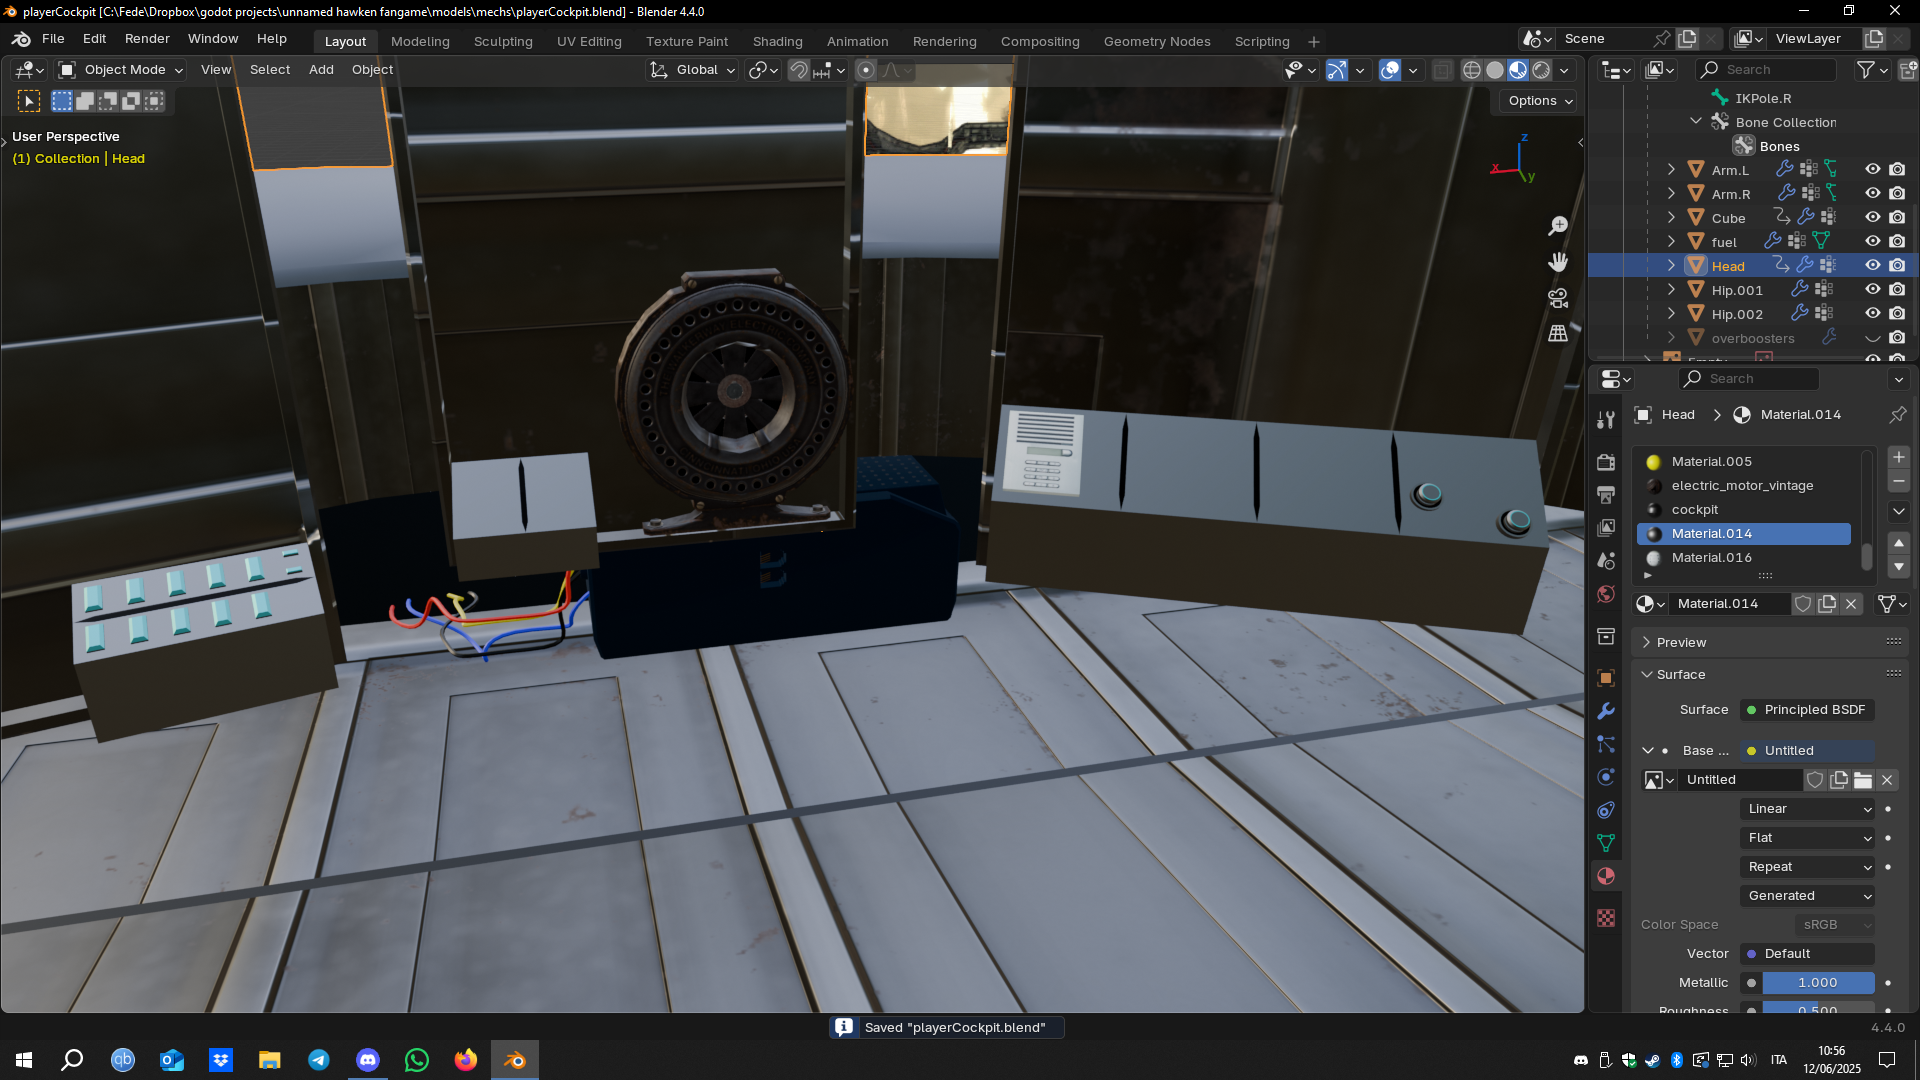
Task: Switch to the Shading workspace tab
Action: point(777,41)
